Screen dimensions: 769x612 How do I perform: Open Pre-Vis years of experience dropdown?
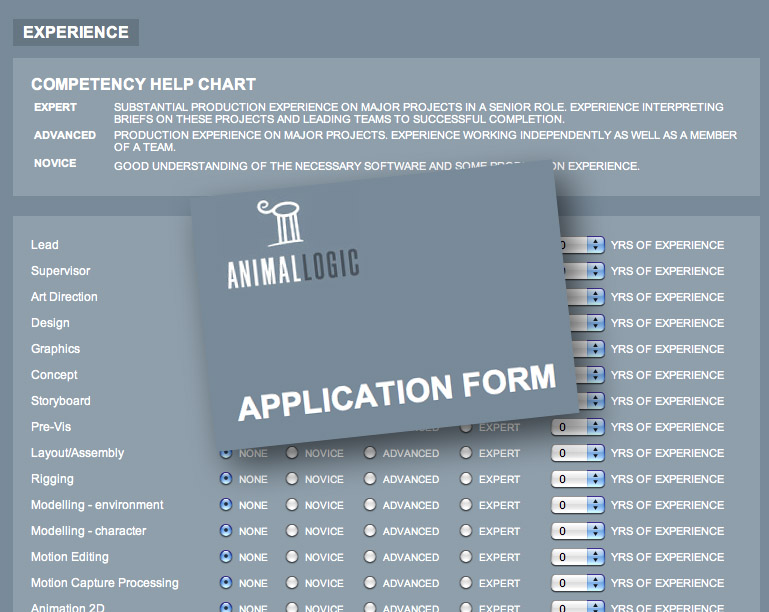pyautogui.click(x=578, y=427)
